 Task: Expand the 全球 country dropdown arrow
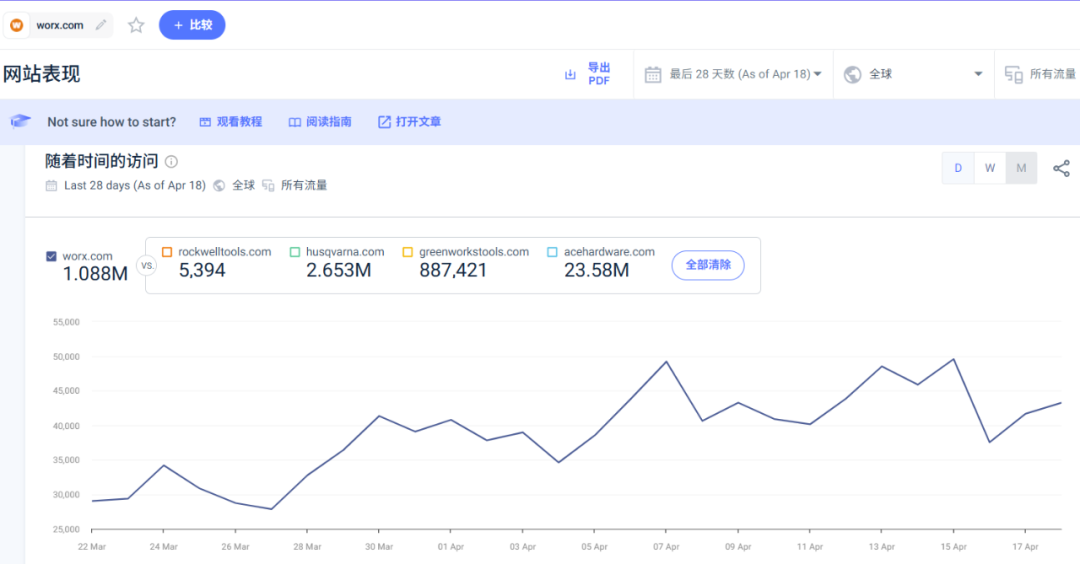(x=978, y=74)
